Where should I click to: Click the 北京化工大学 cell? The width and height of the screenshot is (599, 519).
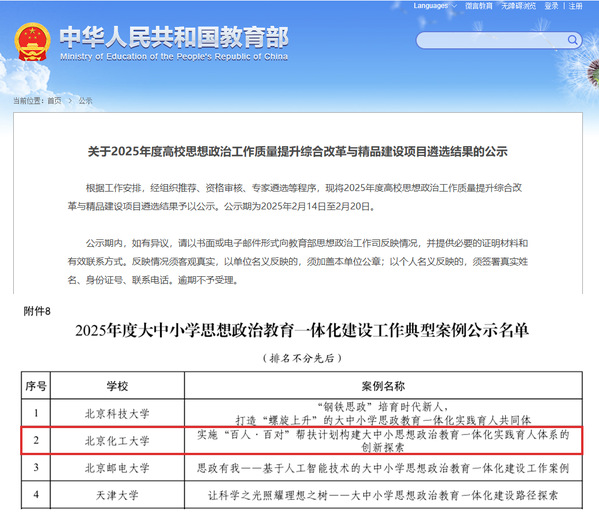(117, 440)
